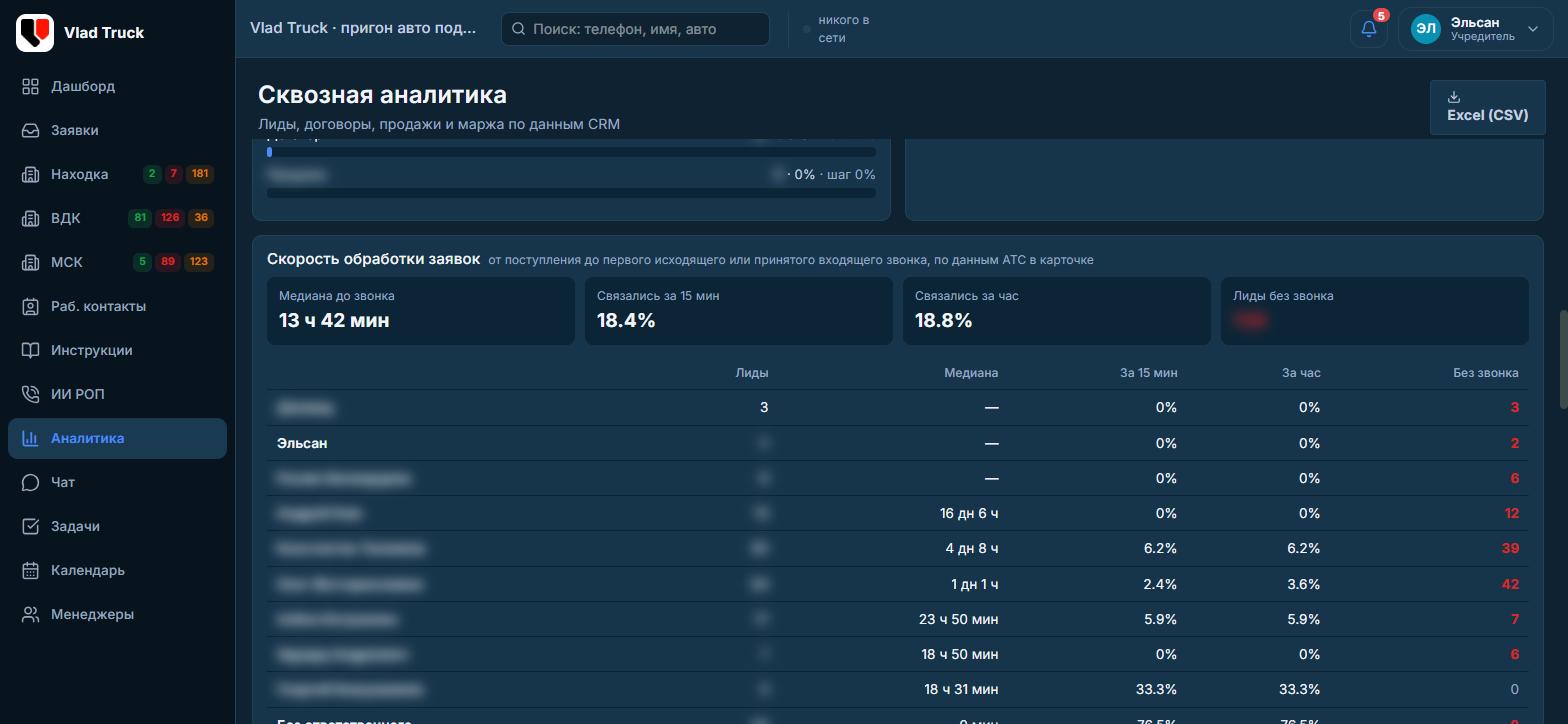This screenshot has width=1568, height=724.
Task: Click the page vertical scrollbar thumb
Action: click(x=1563, y=360)
